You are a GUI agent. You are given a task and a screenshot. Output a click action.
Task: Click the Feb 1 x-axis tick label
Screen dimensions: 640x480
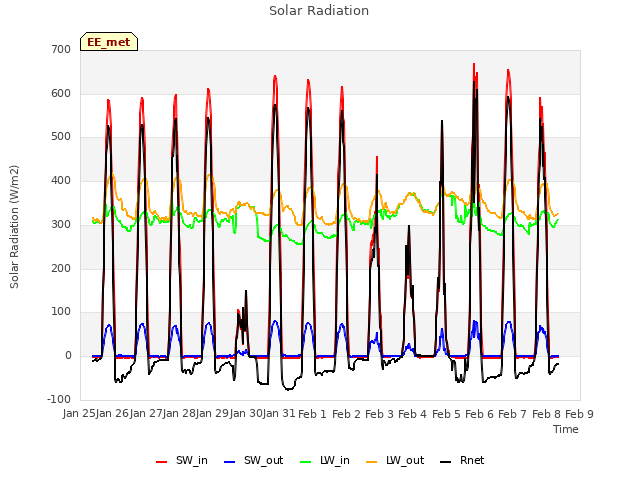313,414
